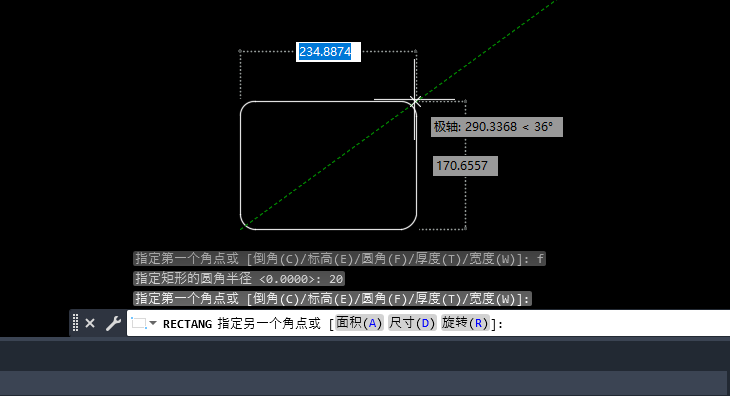
Task: Click the rectangle command icon in command line
Action: 139,323
